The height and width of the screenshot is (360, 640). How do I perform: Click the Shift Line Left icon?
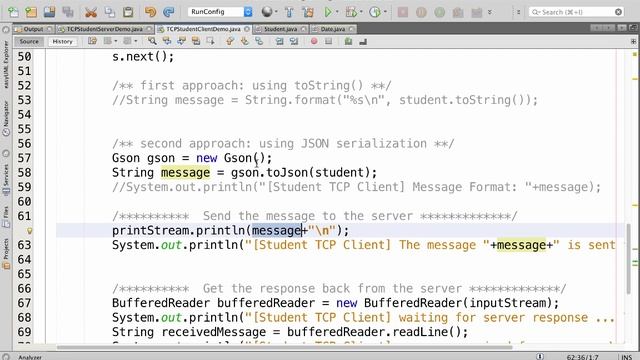point(279,41)
